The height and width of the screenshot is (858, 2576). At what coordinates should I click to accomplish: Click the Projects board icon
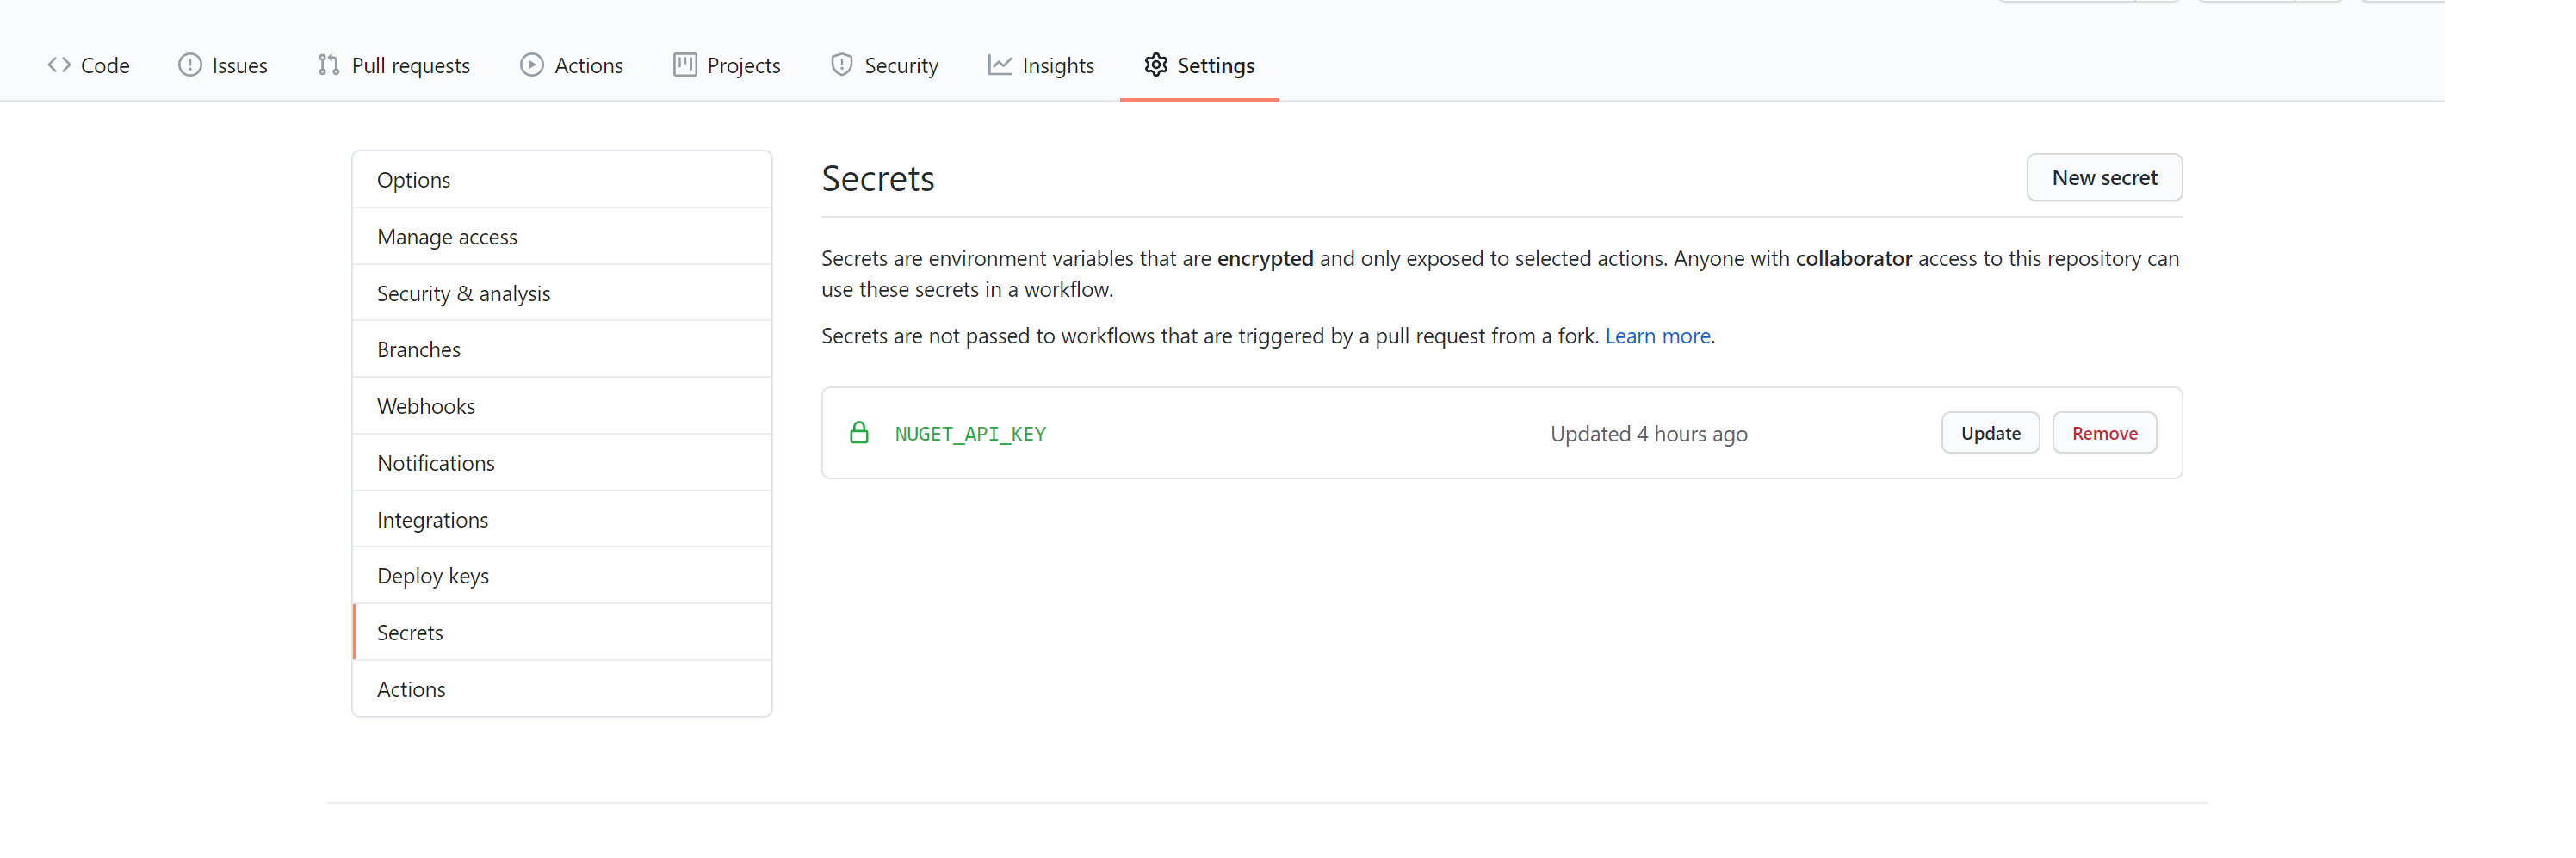point(684,65)
